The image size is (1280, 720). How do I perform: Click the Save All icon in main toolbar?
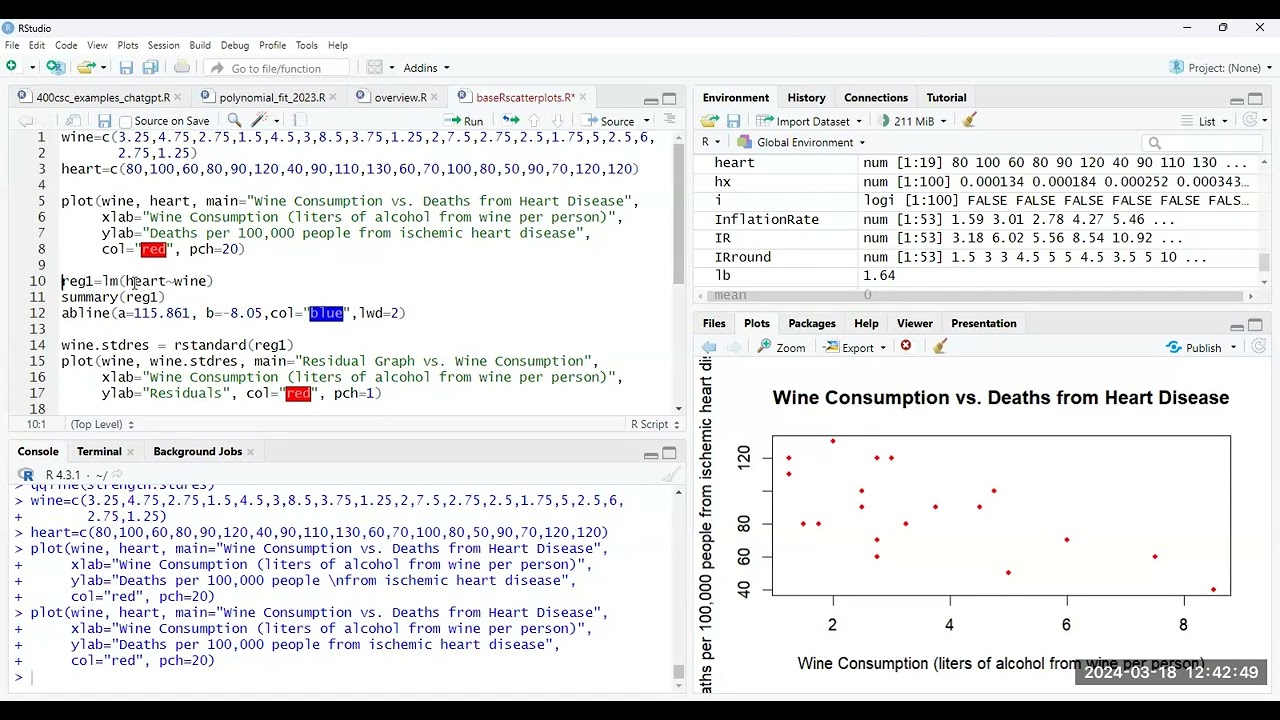coord(151,68)
